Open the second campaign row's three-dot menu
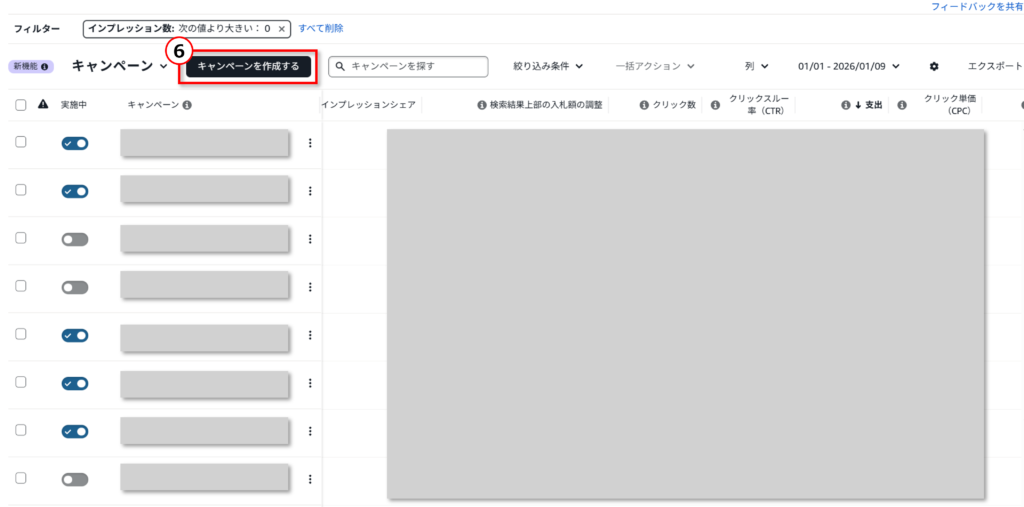Screen dimensions: 1024x507 coord(310,191)
